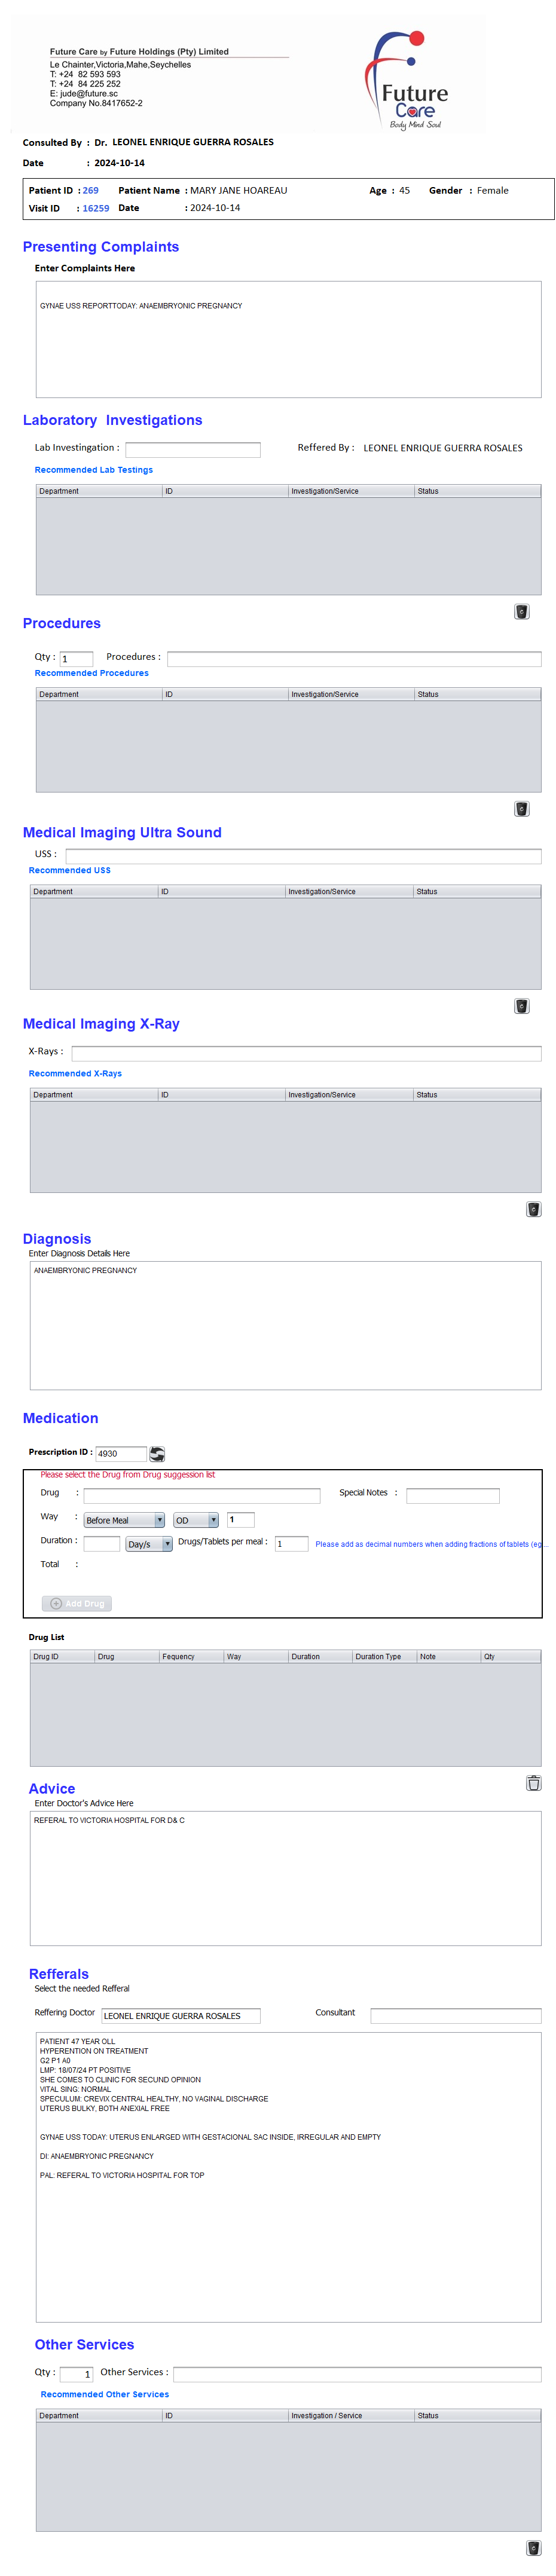556x2576 pixels.
Task: Expand the OD frequency dropdown
Action: pos(196,1520)
